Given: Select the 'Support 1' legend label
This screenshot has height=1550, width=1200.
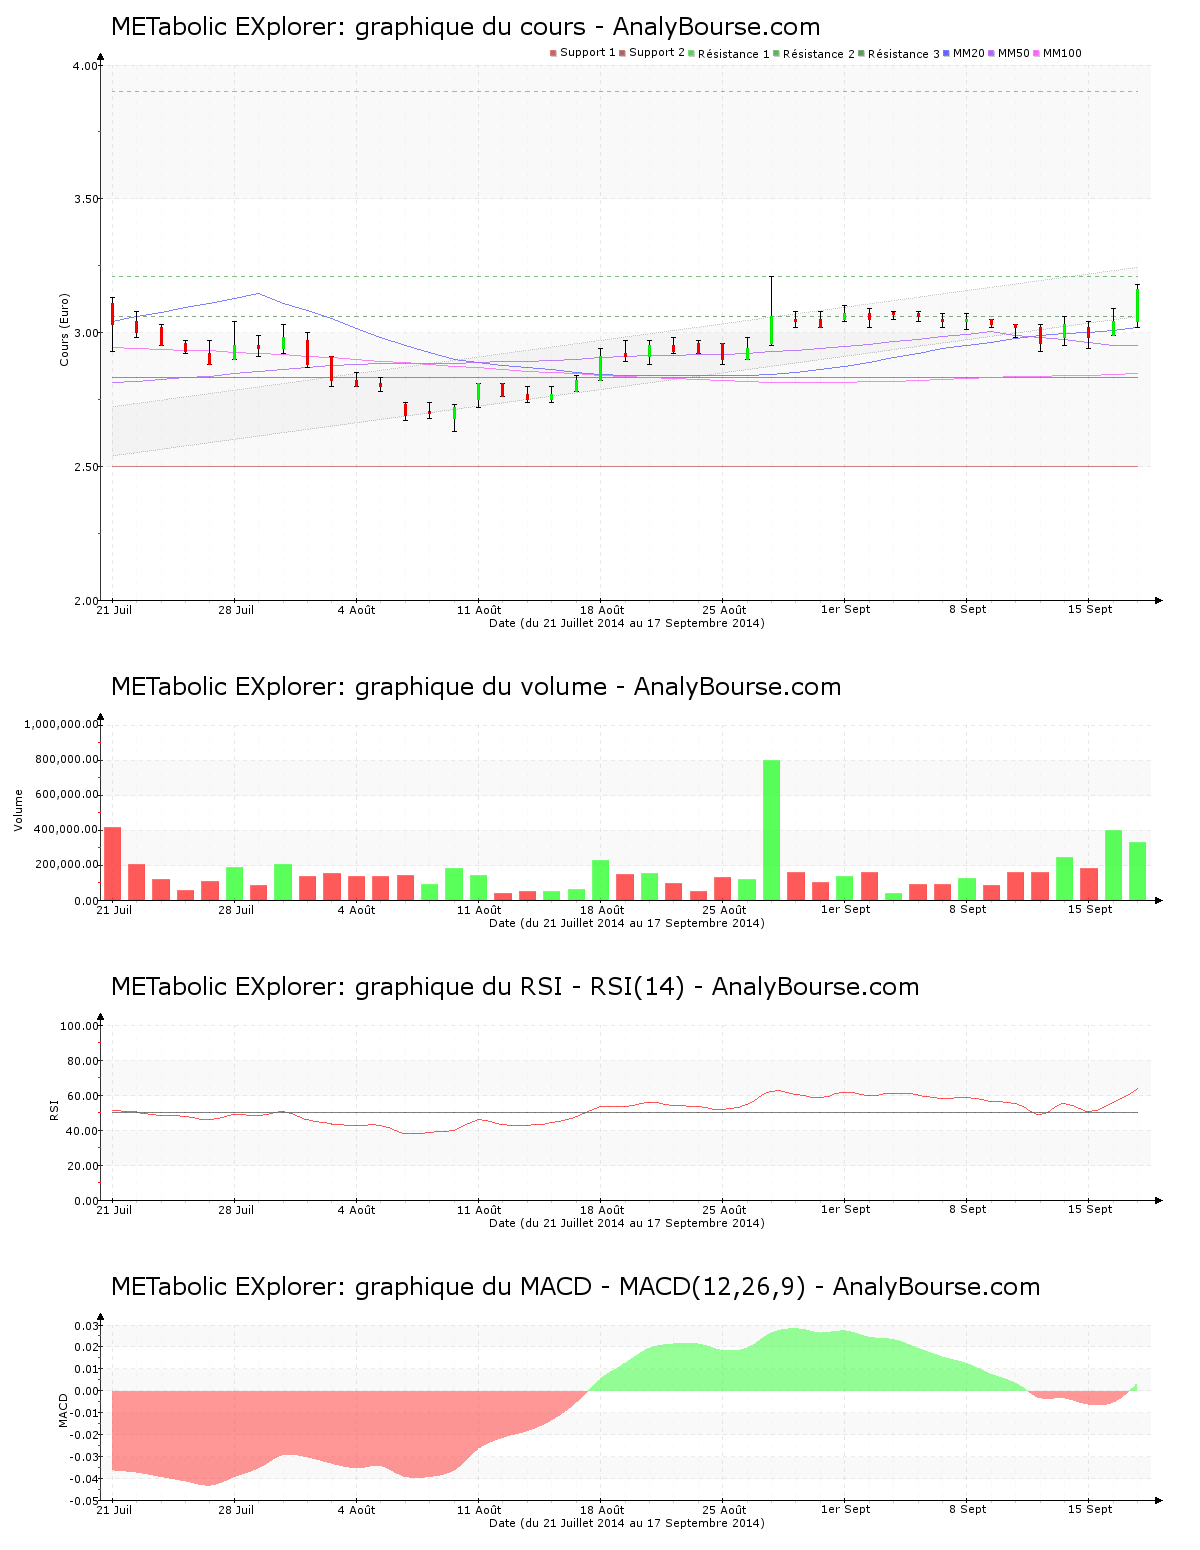Looking at the screenshot, I should [x=588, y=53].
